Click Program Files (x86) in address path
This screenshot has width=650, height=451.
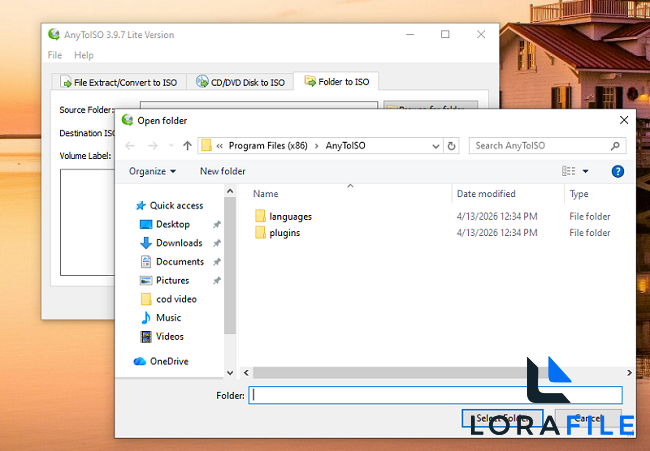tap(268, 145)
